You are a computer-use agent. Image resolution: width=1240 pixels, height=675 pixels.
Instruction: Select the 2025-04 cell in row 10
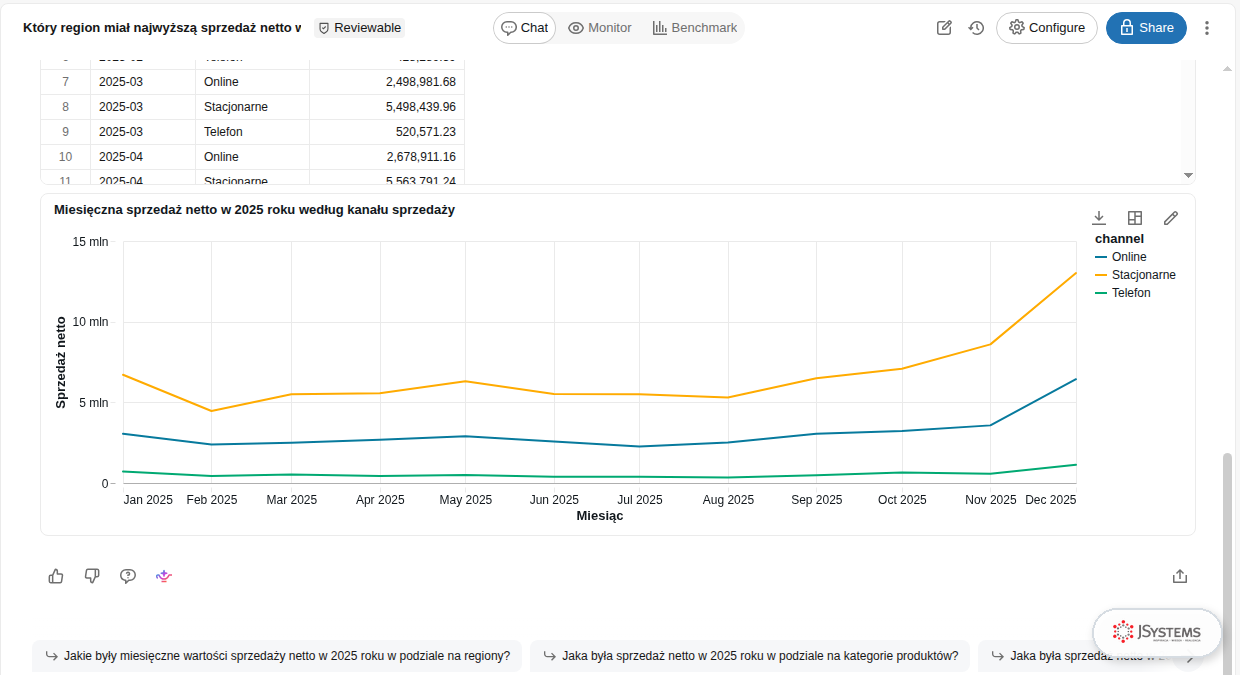pyautogui.click(x=143, y=157)
